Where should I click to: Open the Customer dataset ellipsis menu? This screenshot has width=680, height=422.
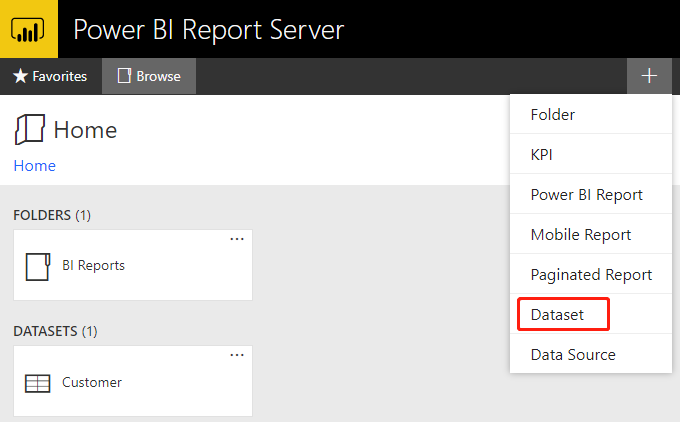tap(237, 355)
